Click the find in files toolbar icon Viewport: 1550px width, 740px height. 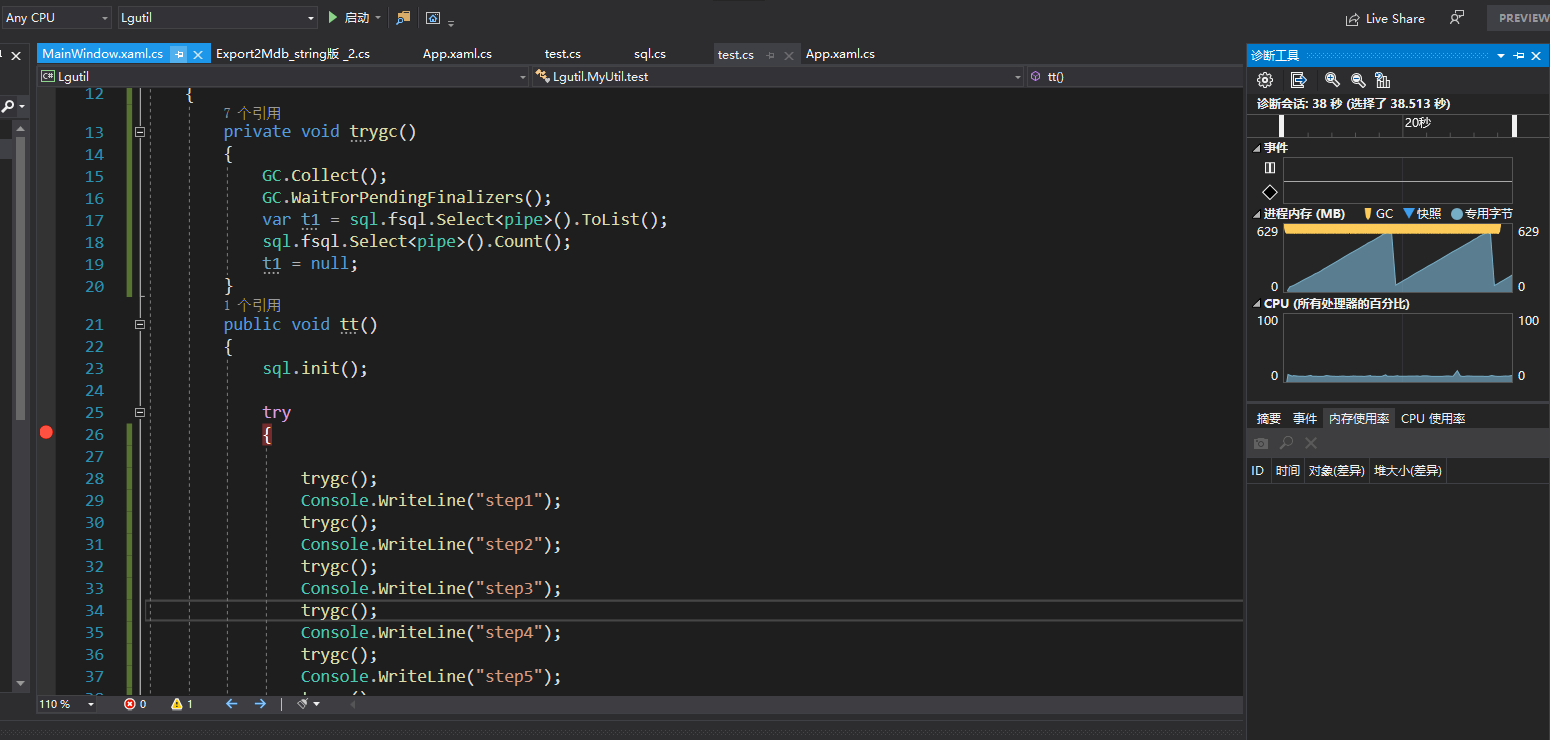403,18
